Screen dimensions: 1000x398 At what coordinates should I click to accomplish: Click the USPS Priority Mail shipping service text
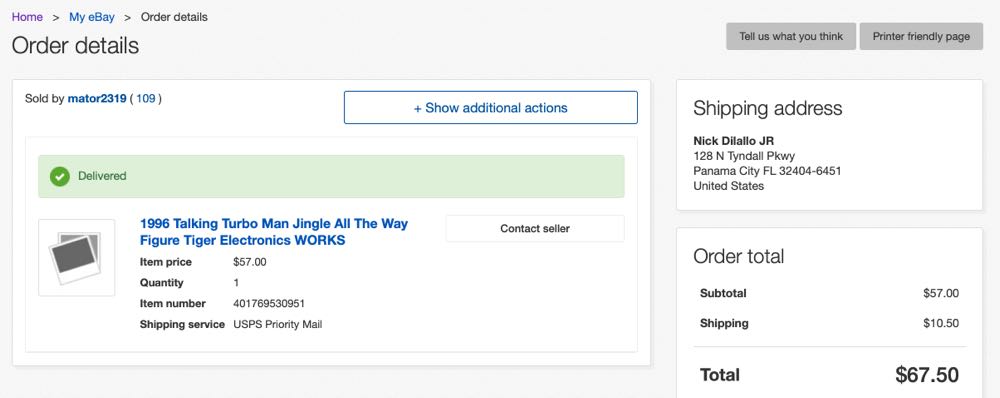tap(278, 325)
